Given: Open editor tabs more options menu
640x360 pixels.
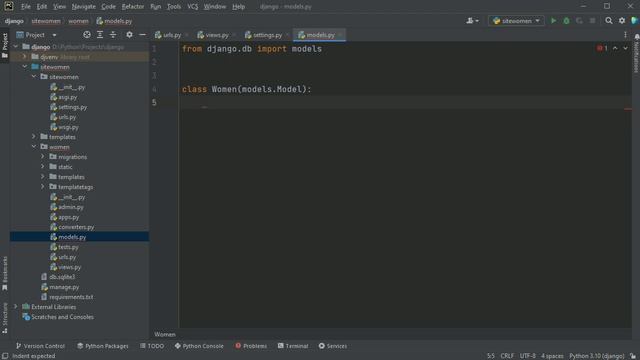Looking at the screenshot, I should click(625, 35).
